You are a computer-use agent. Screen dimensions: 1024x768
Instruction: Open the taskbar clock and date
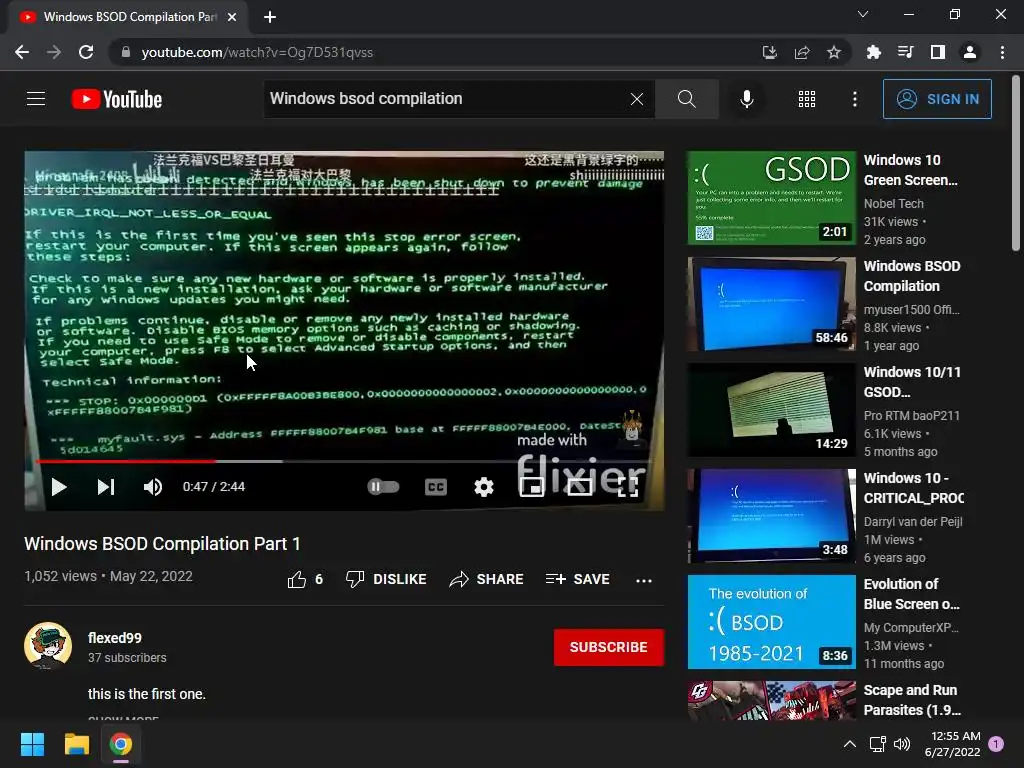click(x=953, y=744)
